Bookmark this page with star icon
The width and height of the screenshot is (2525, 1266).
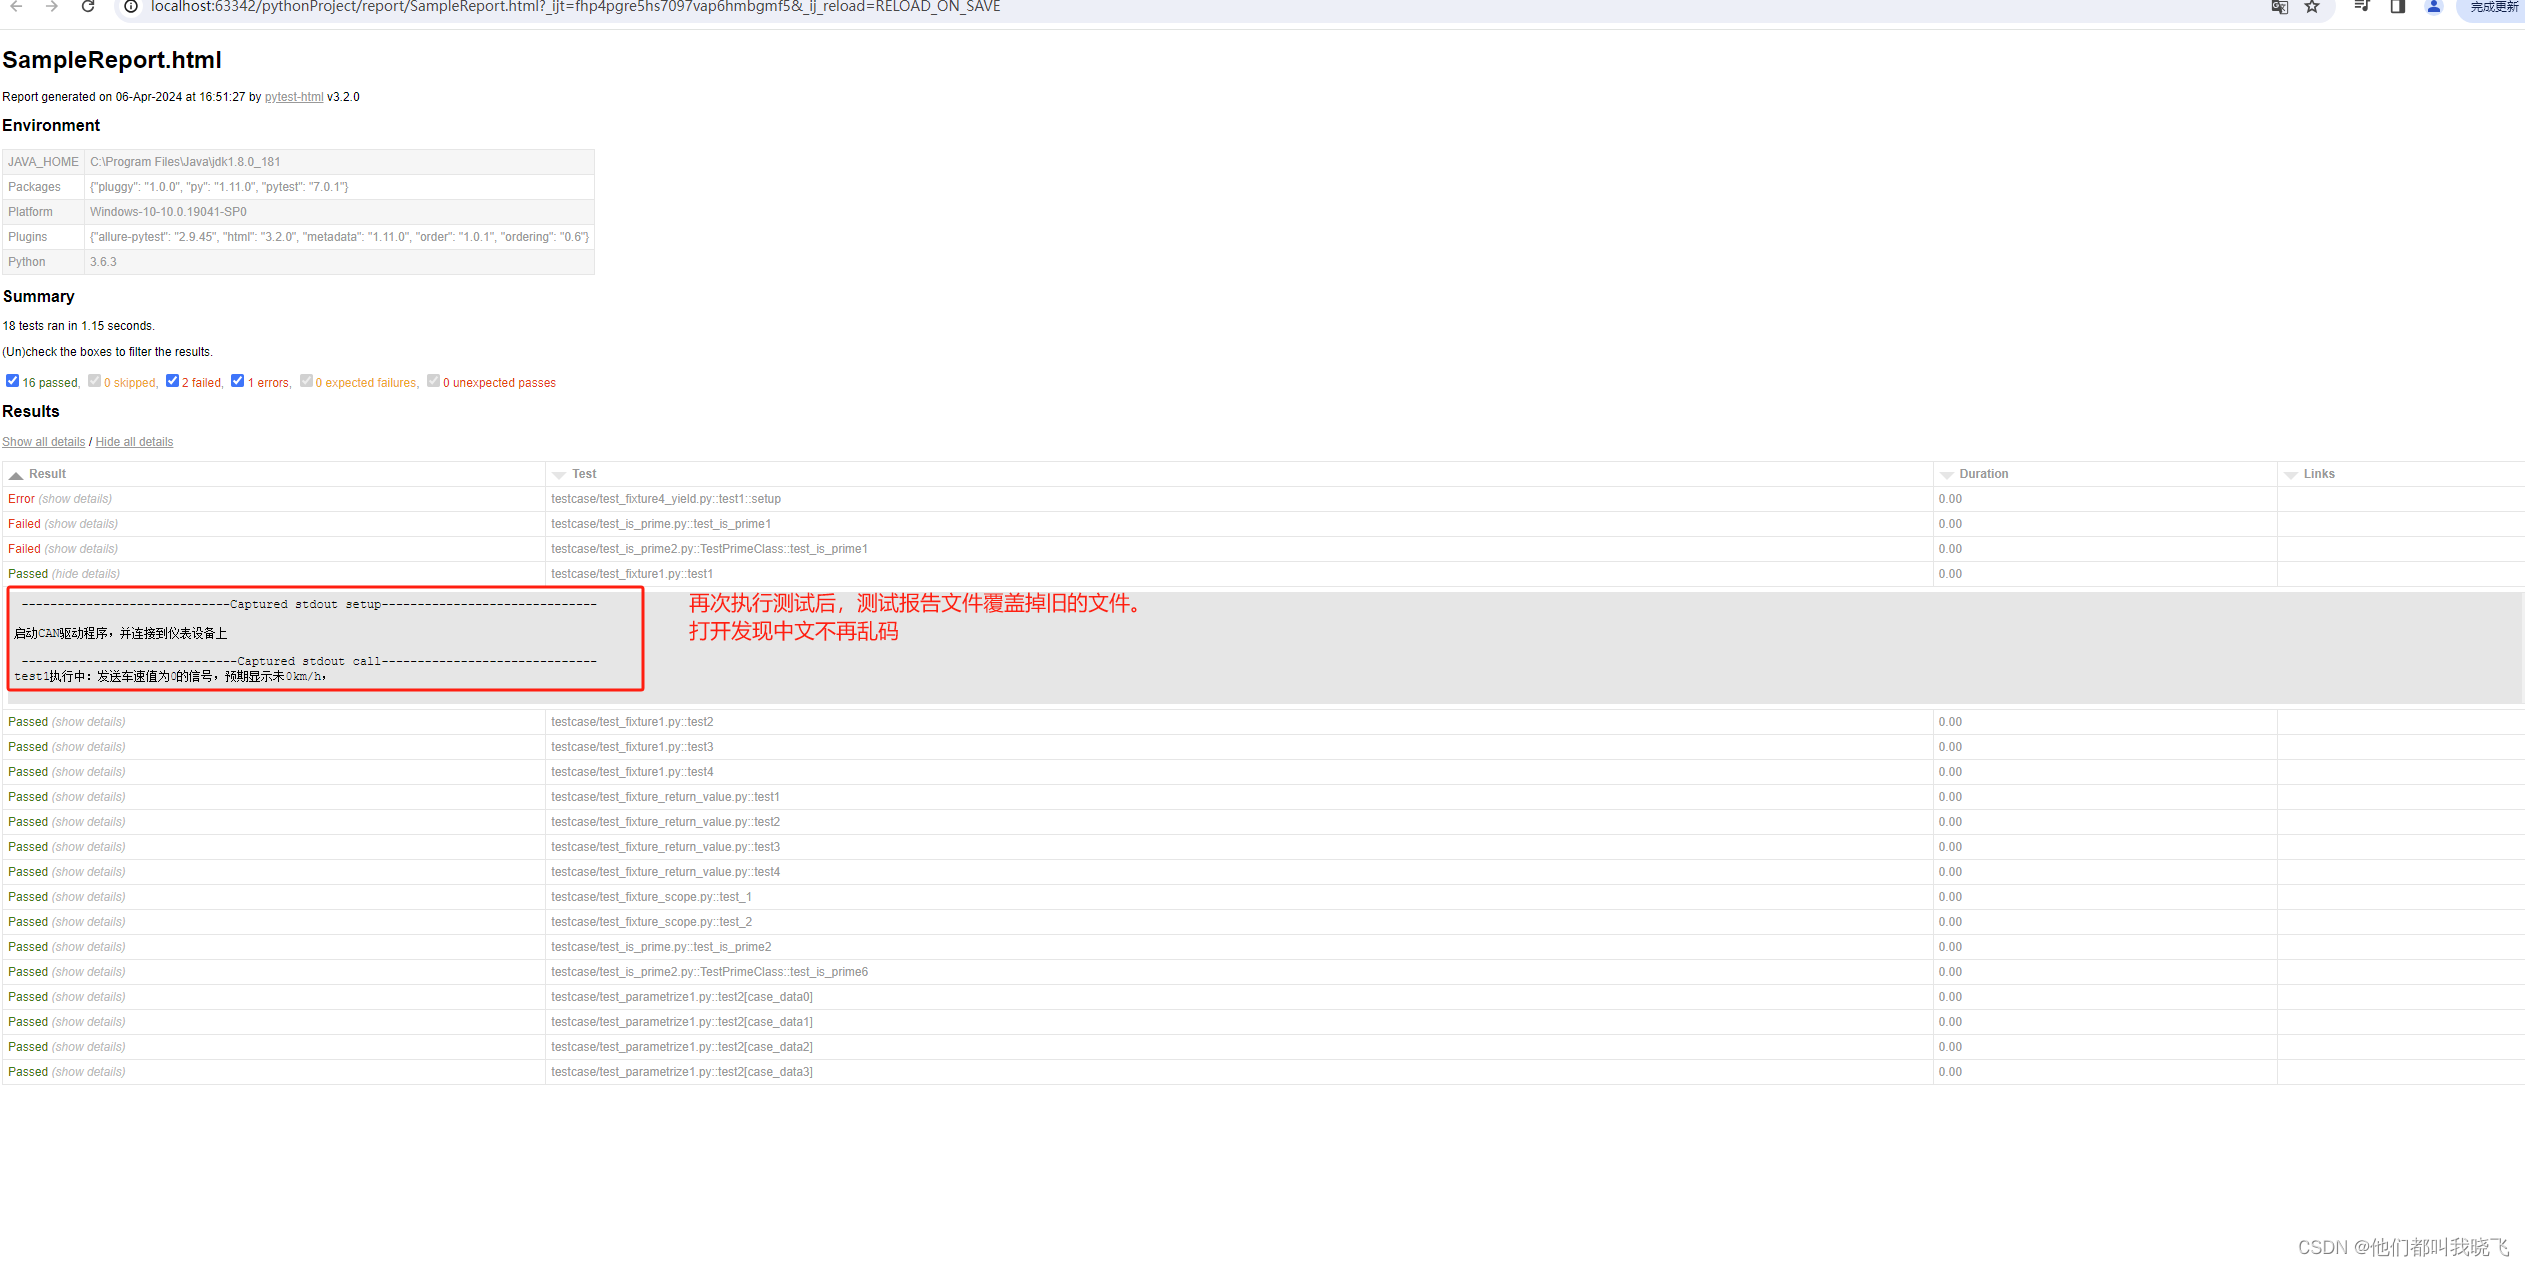pyautogui.click(x=2312, y=7)
